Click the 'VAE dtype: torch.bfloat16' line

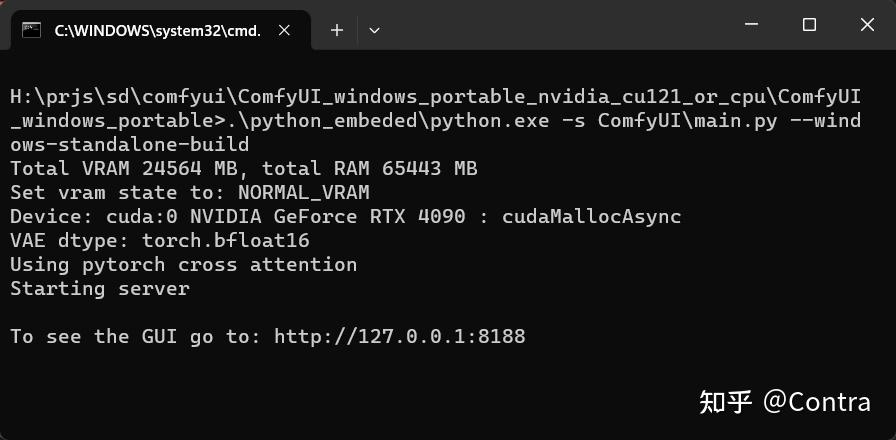[x=159, y=241]
